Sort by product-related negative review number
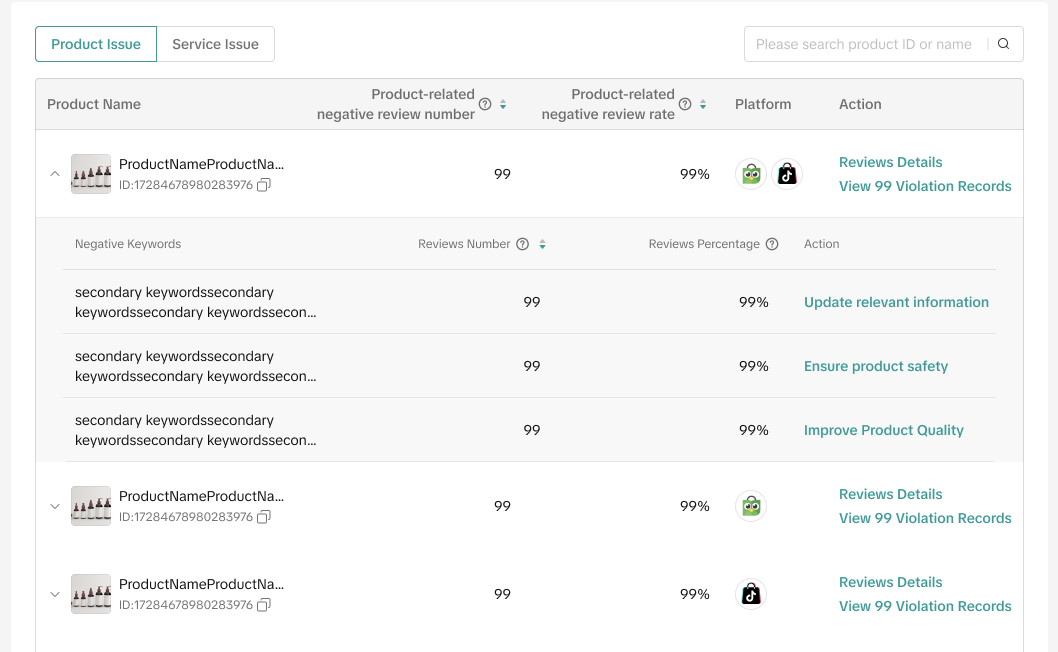The width and height of the screenshot is (1058, 652). tap(503, 104)
